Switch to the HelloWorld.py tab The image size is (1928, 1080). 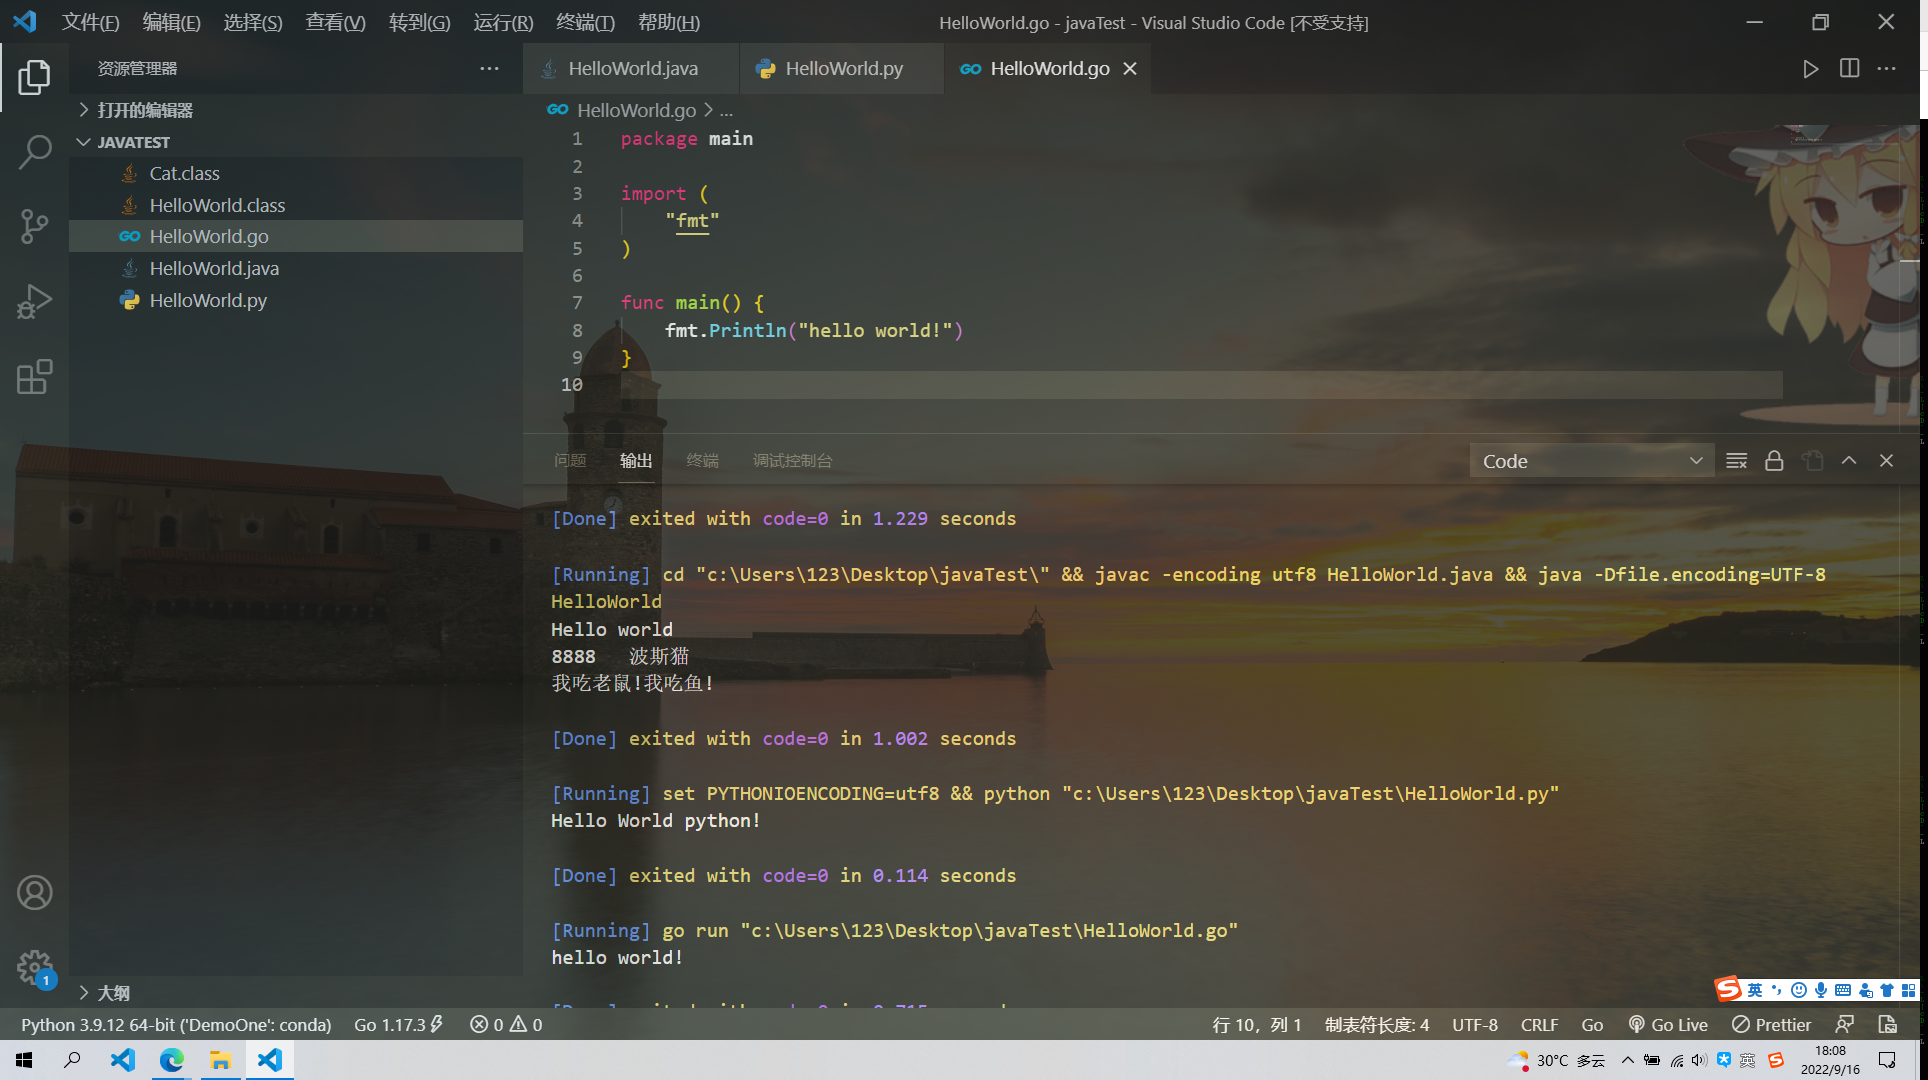point(843,69)
